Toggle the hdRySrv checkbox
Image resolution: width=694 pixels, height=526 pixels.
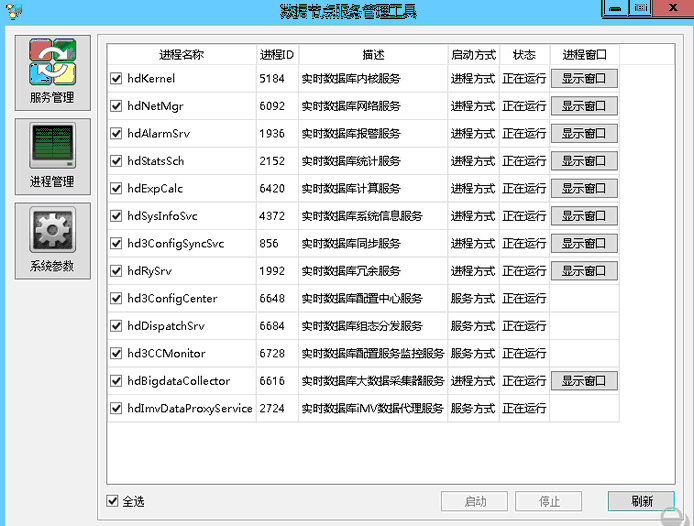pyautogui.click(x=116, y=271)
